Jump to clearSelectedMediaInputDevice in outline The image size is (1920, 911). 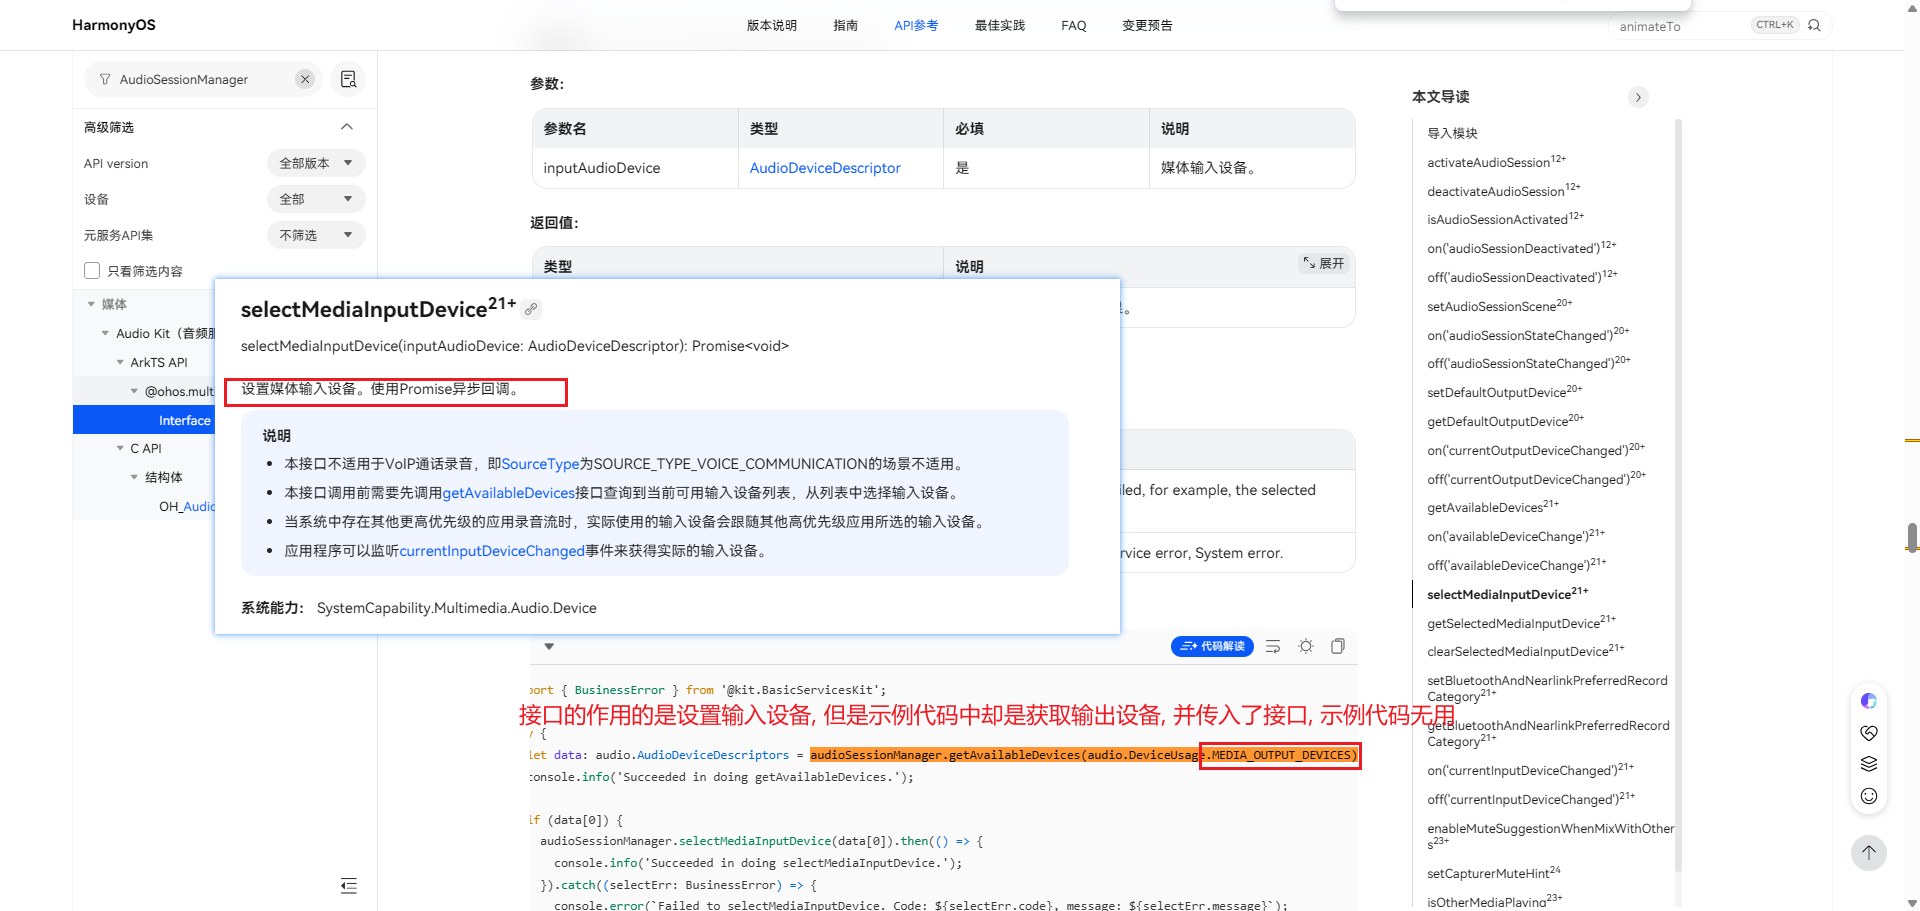[1525, 650]
